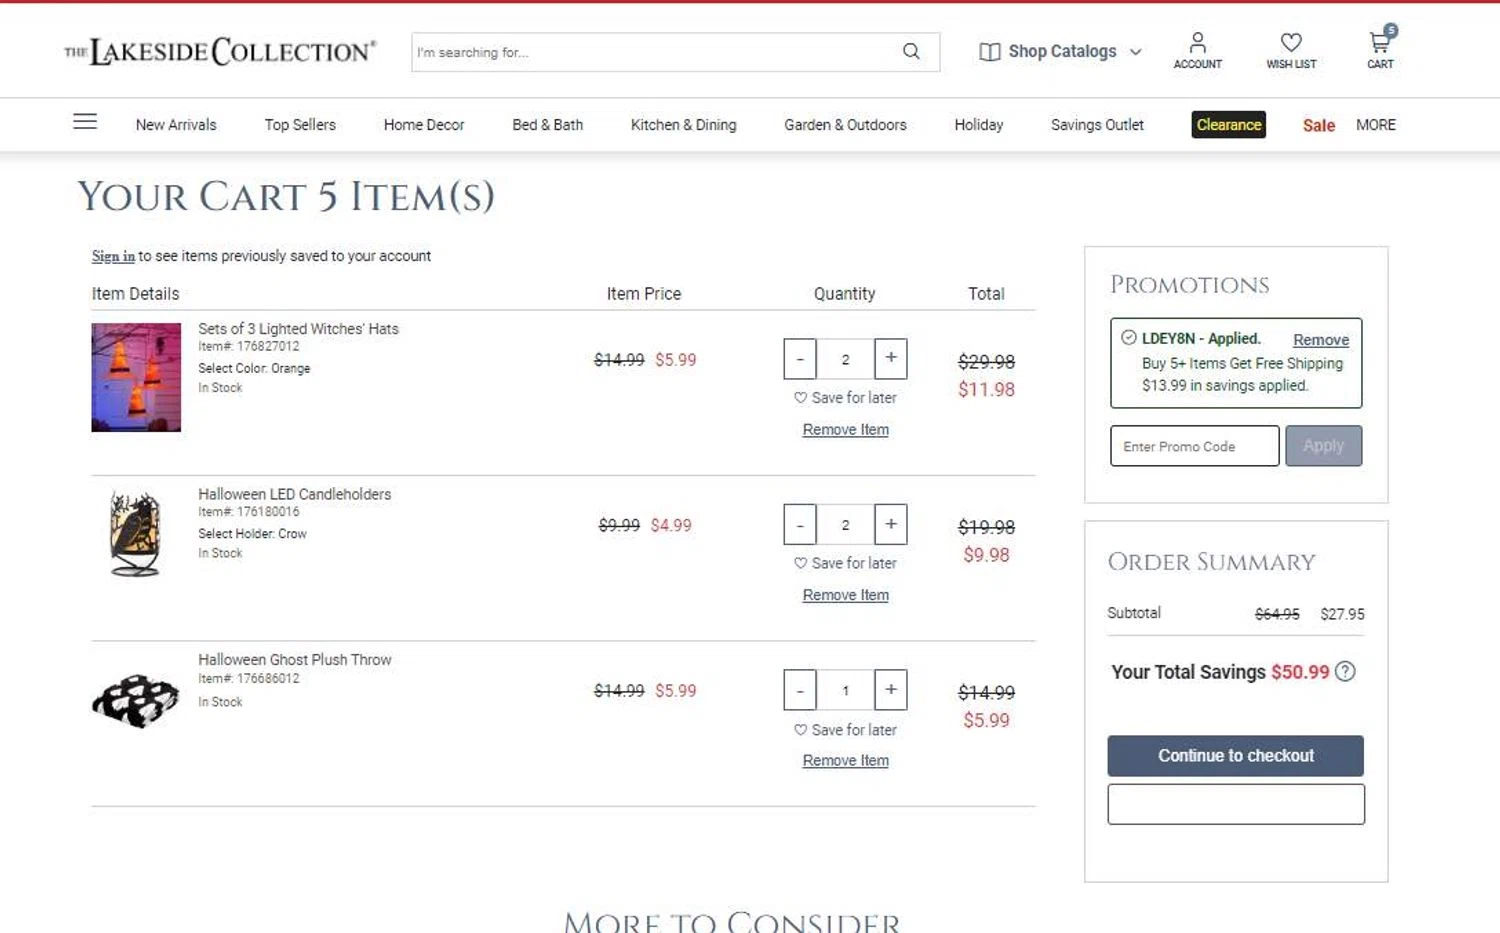The width and height of the screenshot is (1500, 933).
Task: Decrease quantity of Halloween Ghost Plush Throw
Action: coord(800,690)
